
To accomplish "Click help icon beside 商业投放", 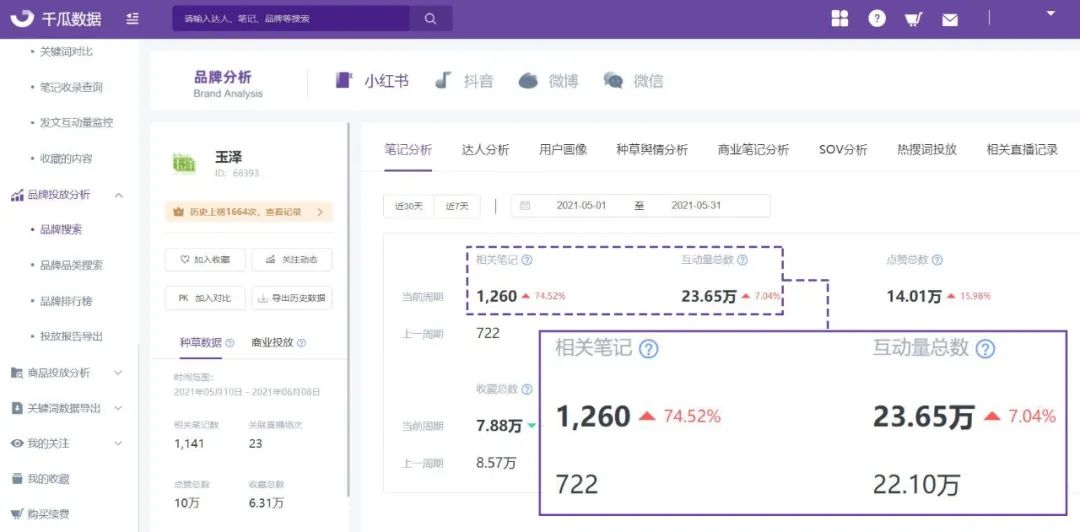I will (x=302, y=342).
